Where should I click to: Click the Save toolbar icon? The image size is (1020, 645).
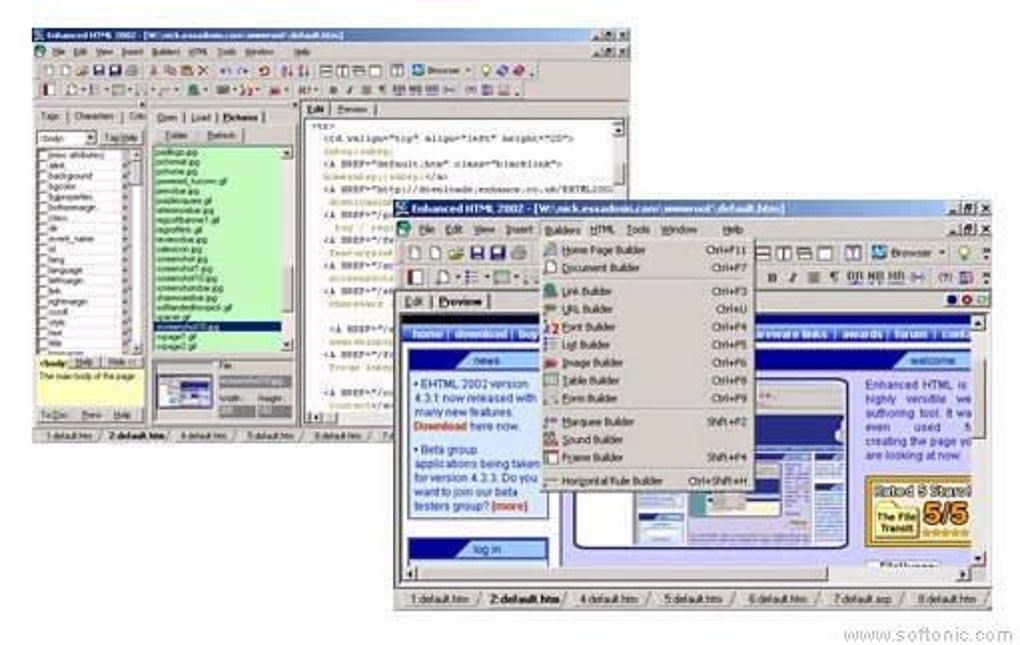click(x=476, y=252)
